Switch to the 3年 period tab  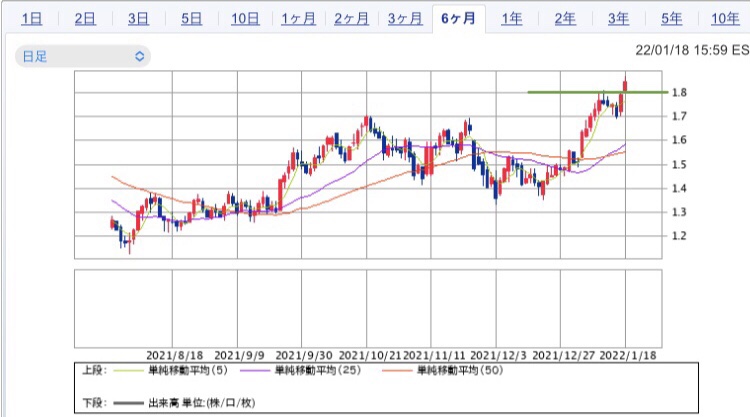(618, 19)
